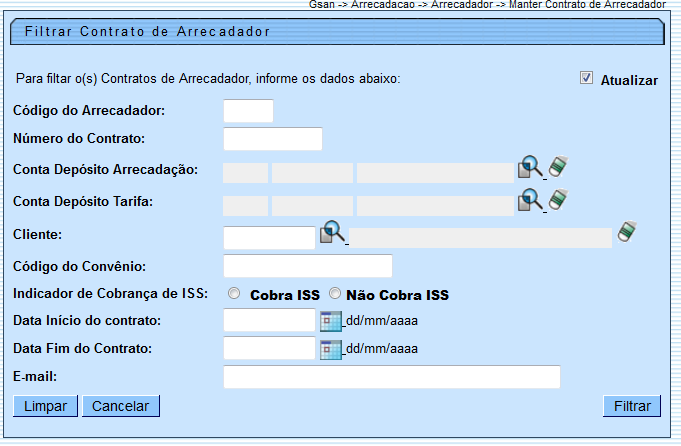This screenshot has width=681, height=446.
Task: Click dd/mm/aaaa hint beside Data Fim
Action: 382,349
